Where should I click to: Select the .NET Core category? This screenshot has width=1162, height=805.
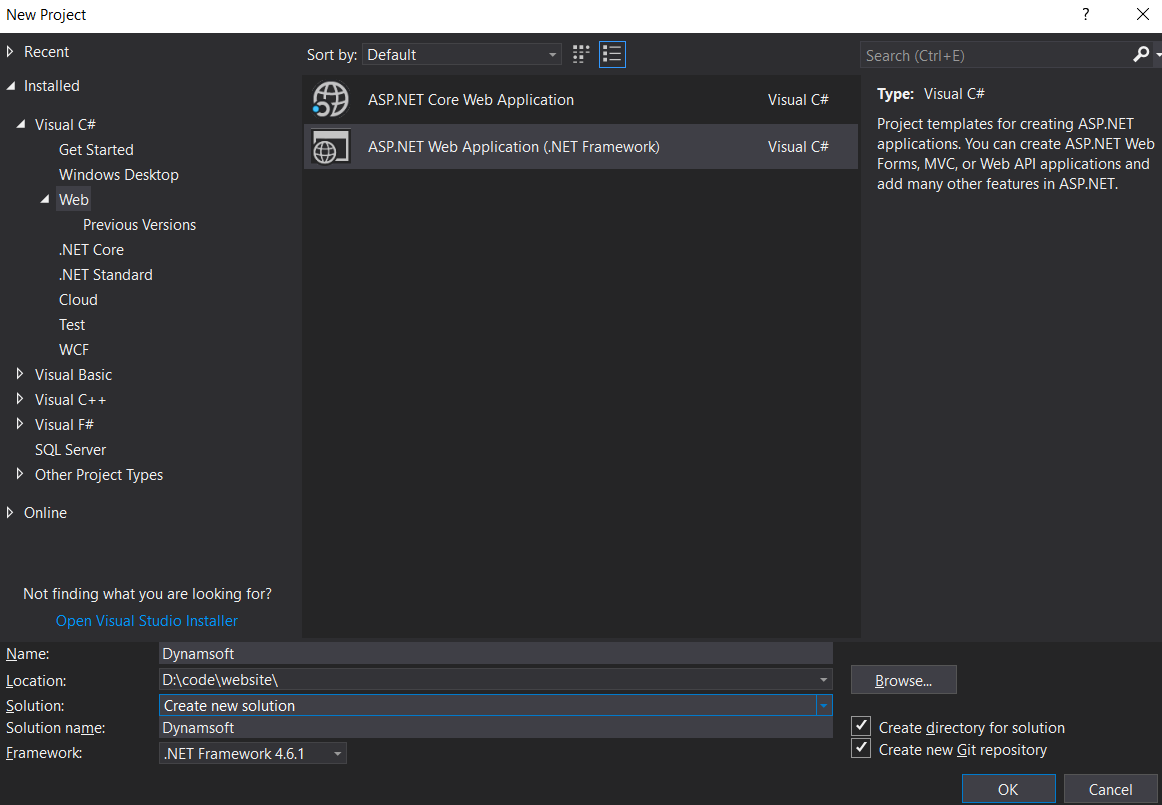[x=91, y=249]
